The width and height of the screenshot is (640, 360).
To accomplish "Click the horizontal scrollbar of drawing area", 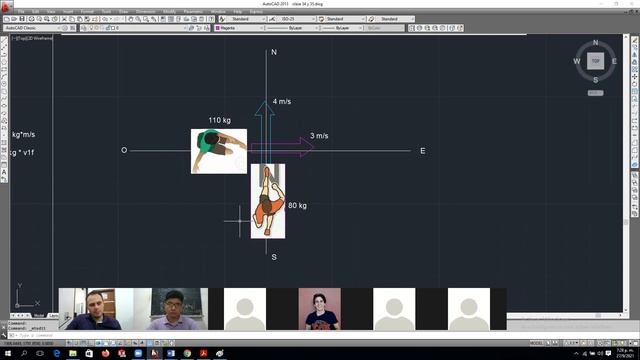I will 565,316.
